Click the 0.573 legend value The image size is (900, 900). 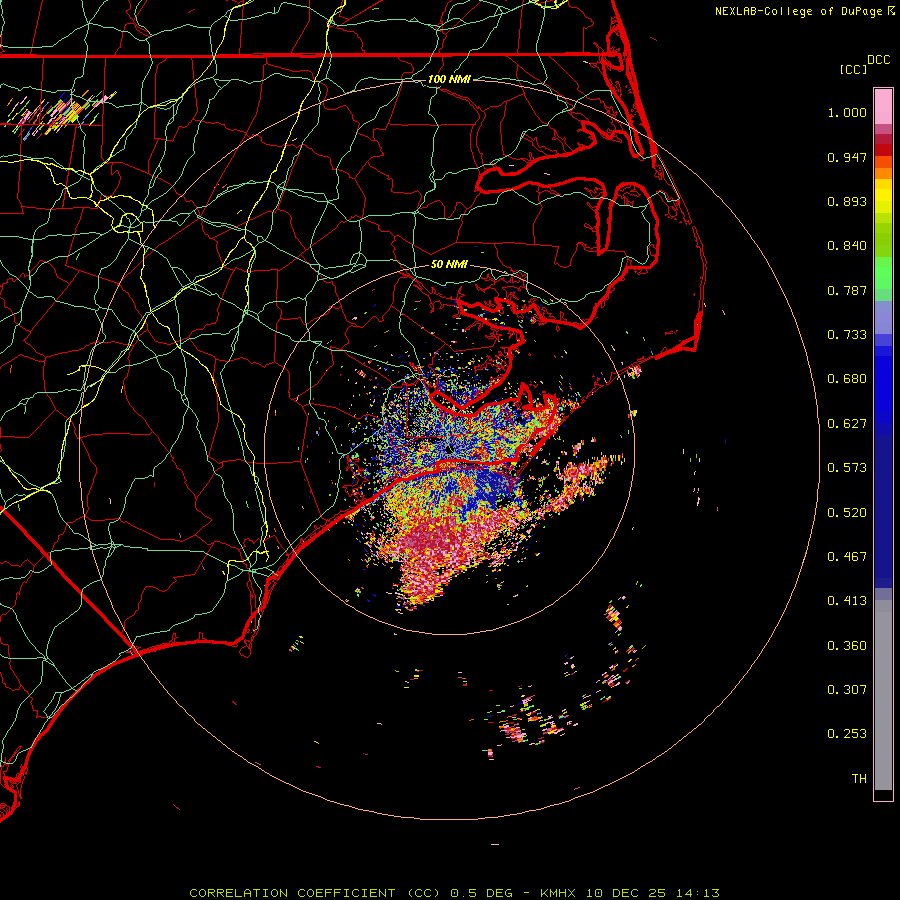point(847,468)
